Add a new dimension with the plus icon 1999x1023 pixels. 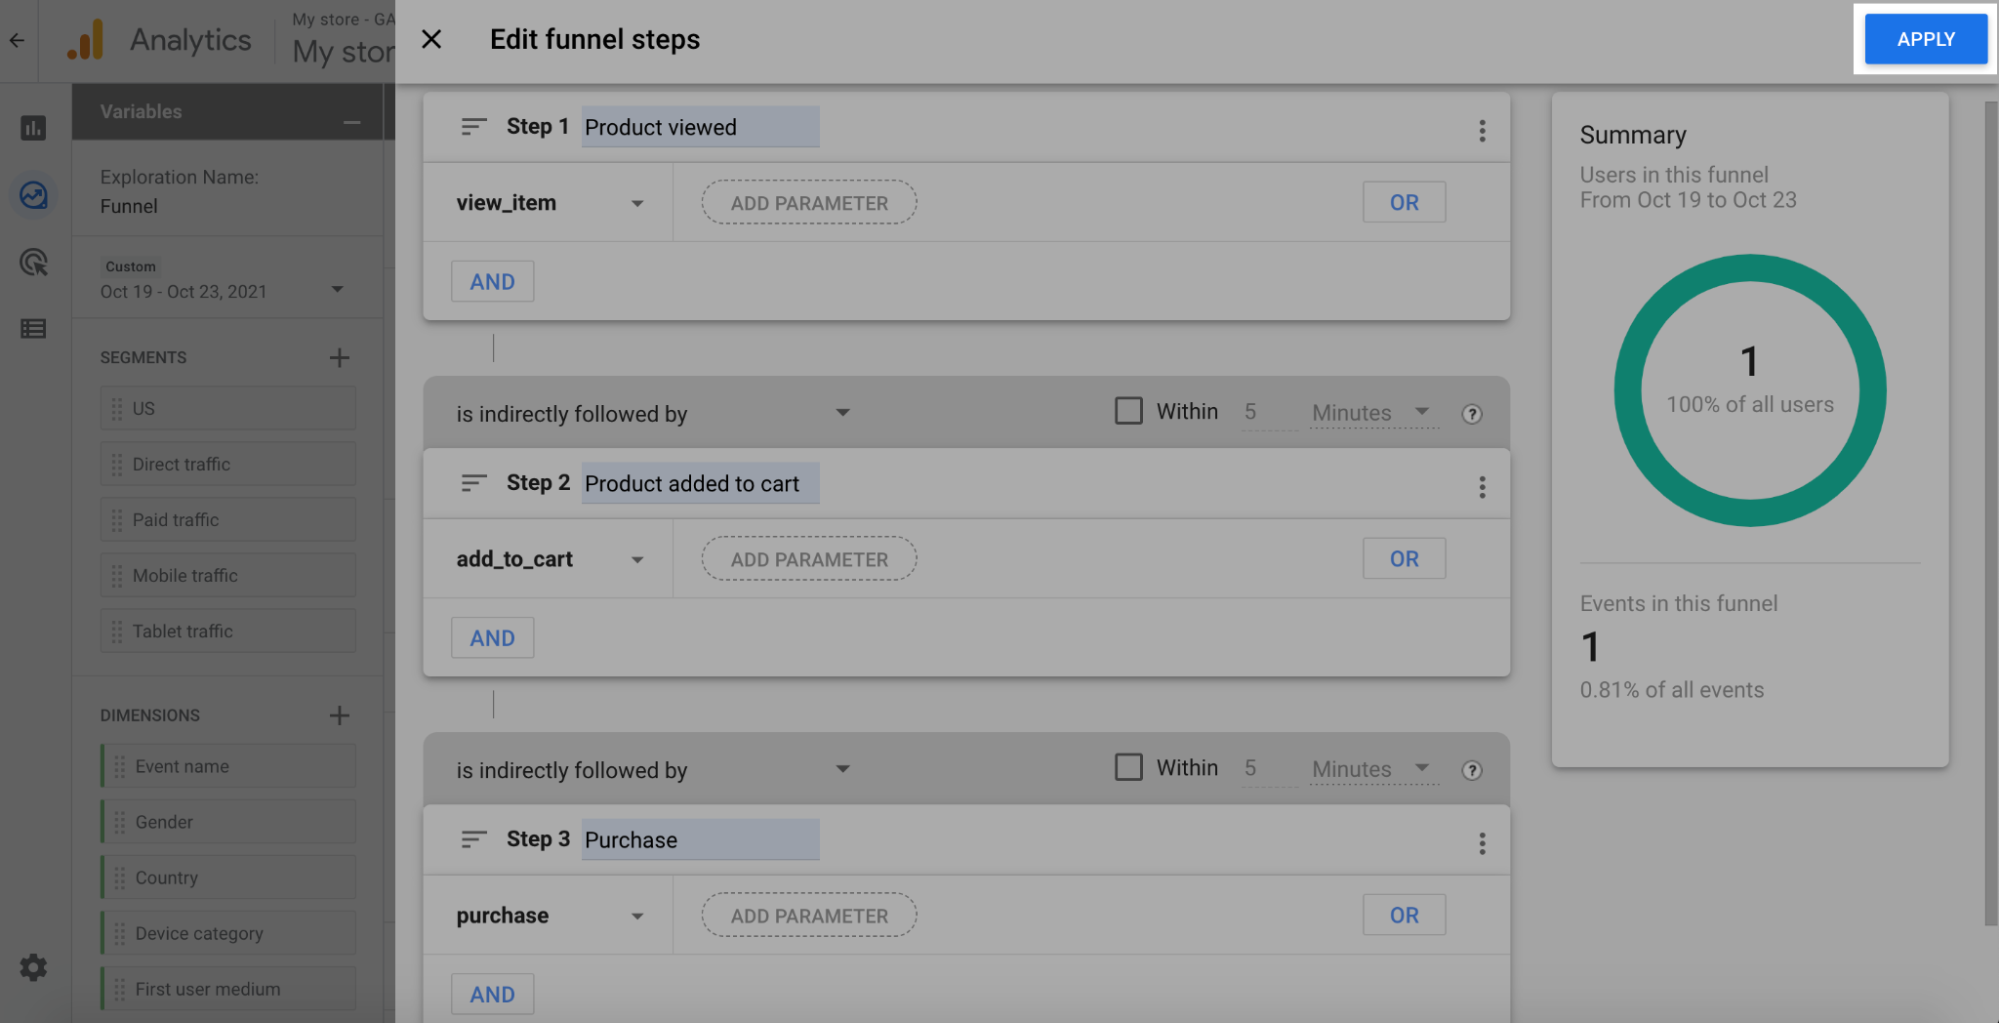[x=340, y=714]
